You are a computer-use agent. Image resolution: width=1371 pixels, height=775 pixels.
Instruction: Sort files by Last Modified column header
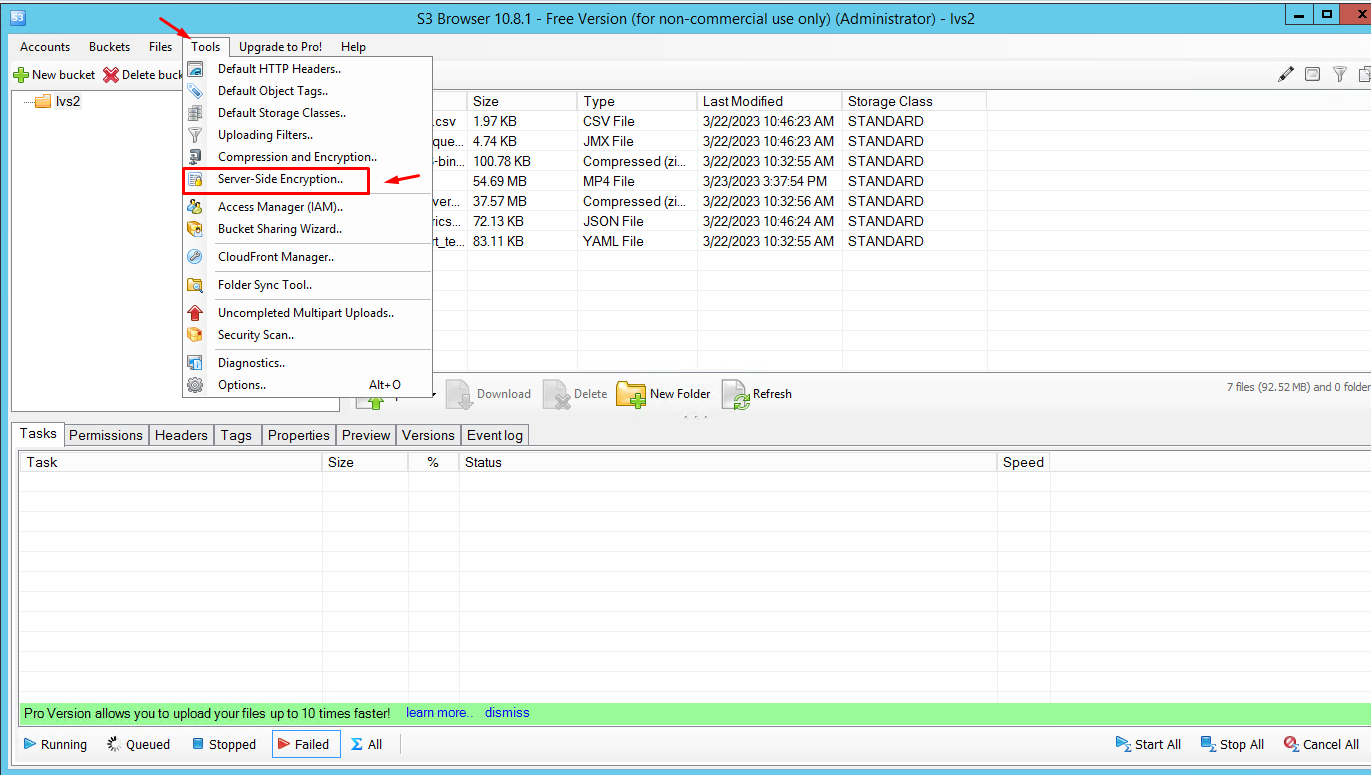pos(769,101)
